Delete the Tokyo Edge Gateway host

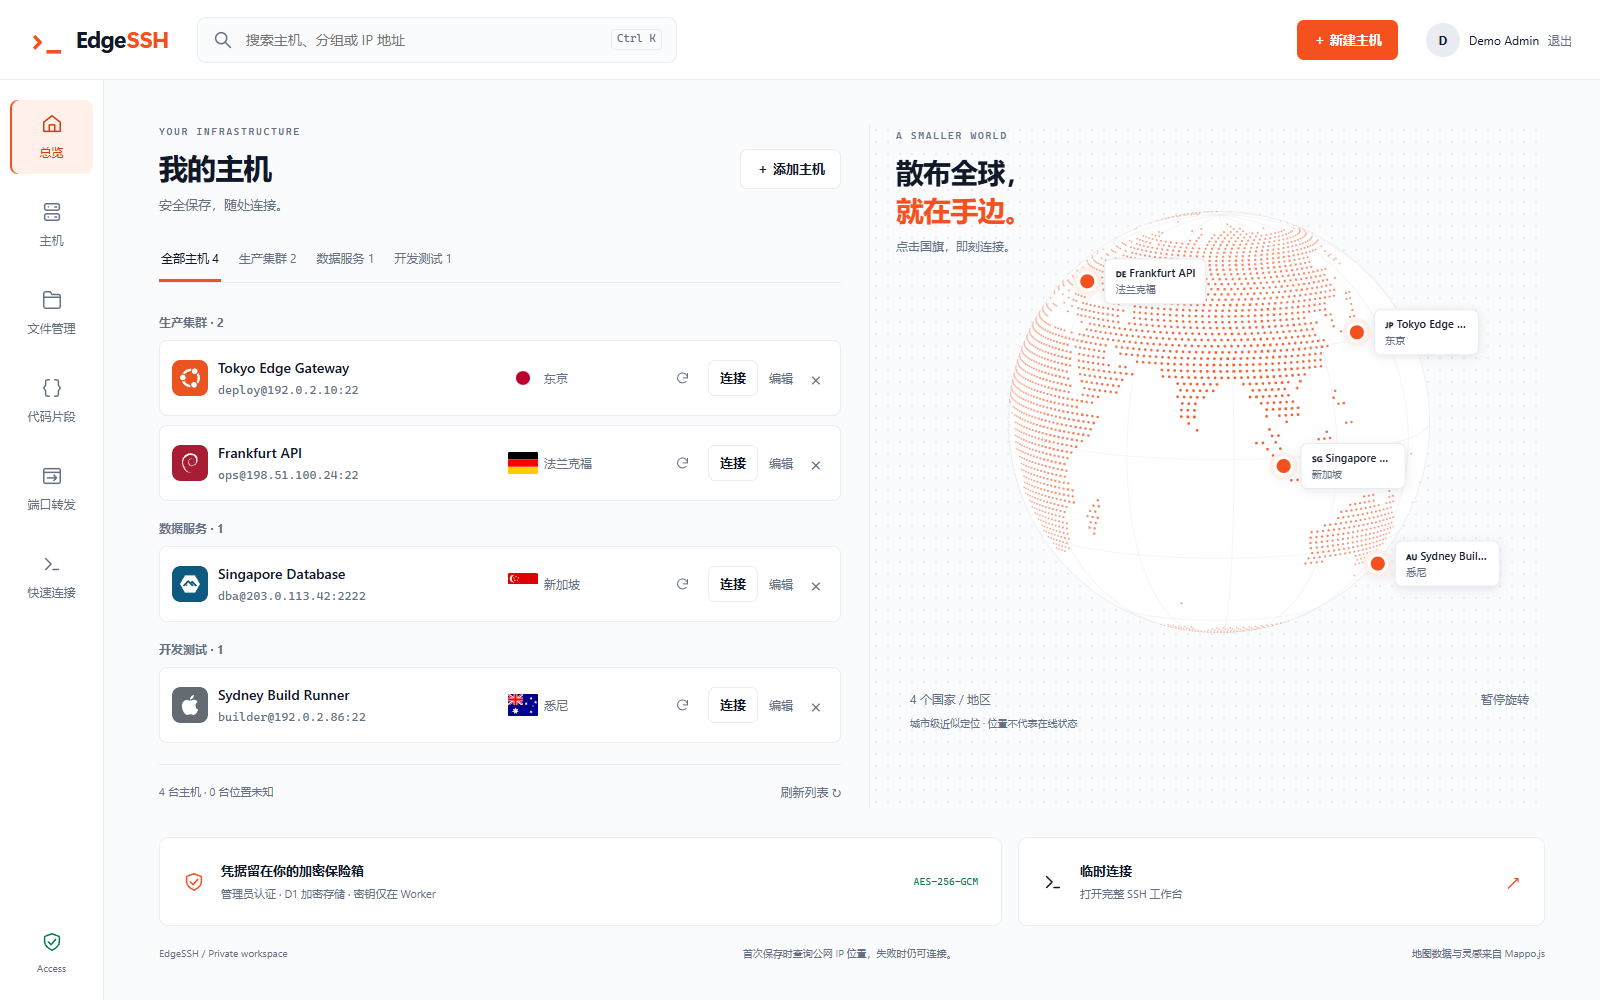pos(816,380)
